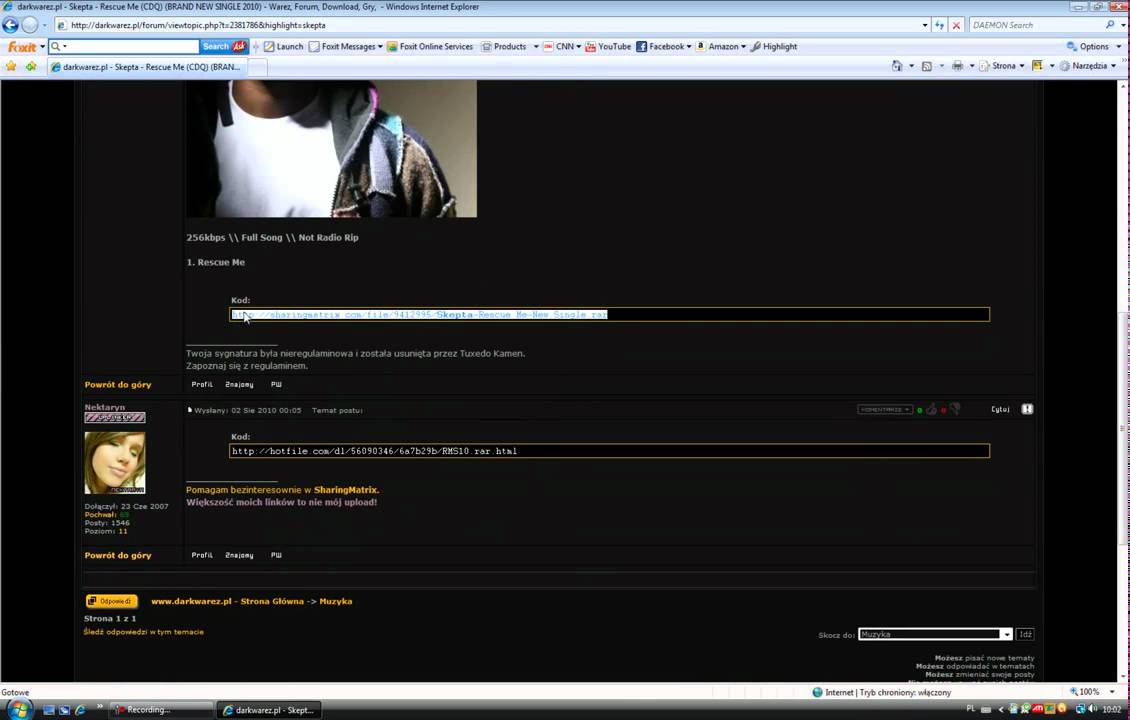Open Foxit Online Services
Screen dimensions: 1130x720
pyautogui.click(x=430, y=46)
